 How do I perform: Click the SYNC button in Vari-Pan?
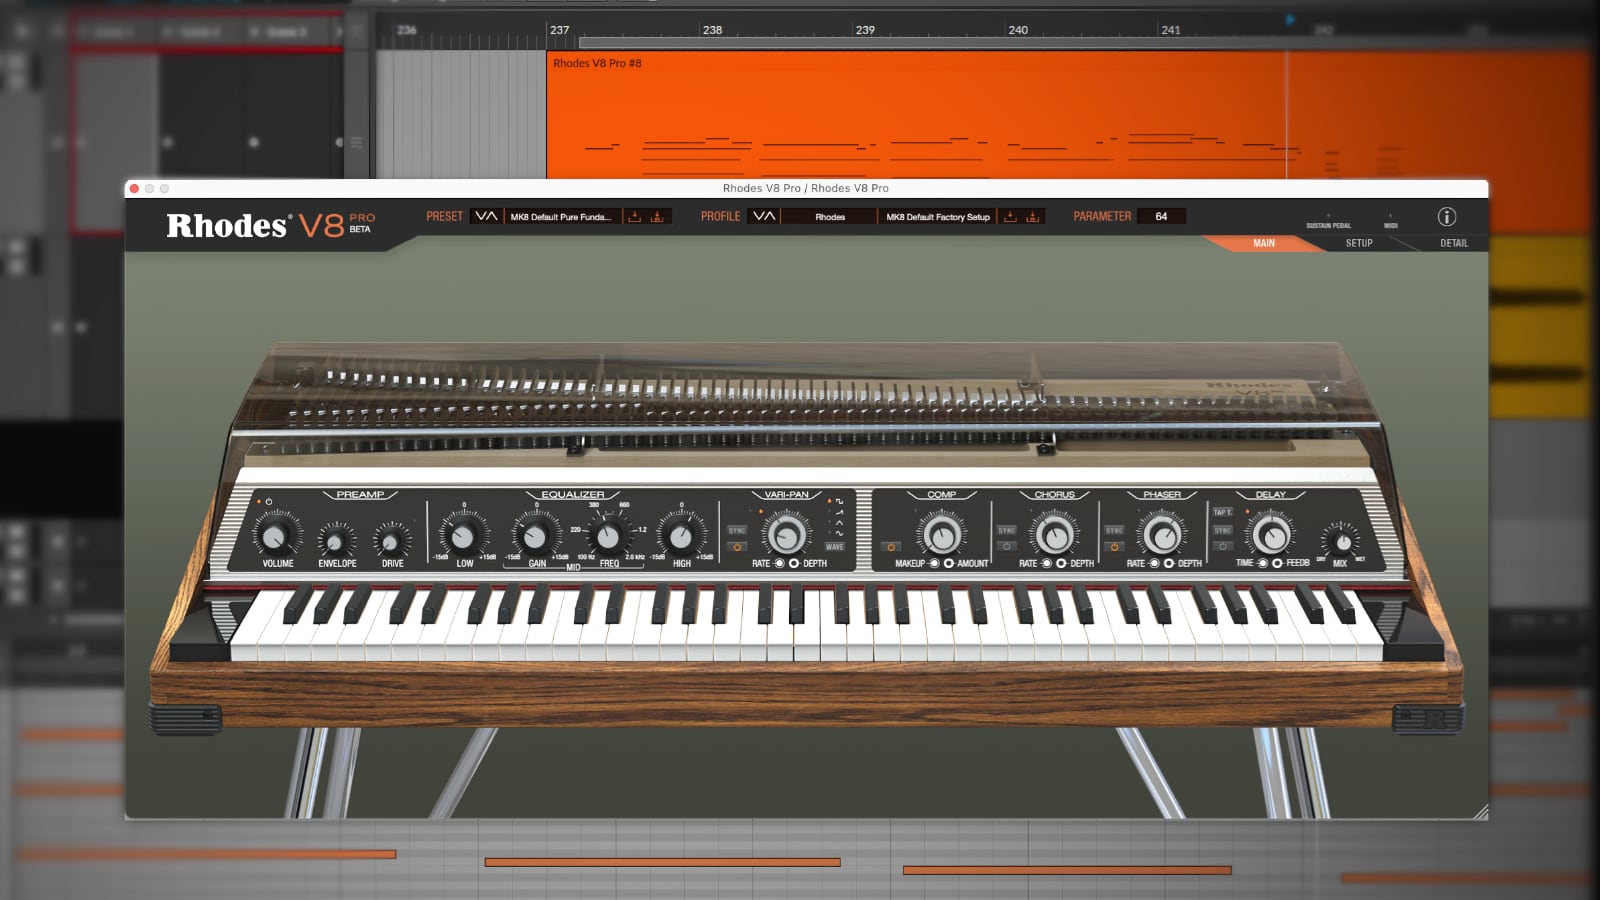(735, 531)
